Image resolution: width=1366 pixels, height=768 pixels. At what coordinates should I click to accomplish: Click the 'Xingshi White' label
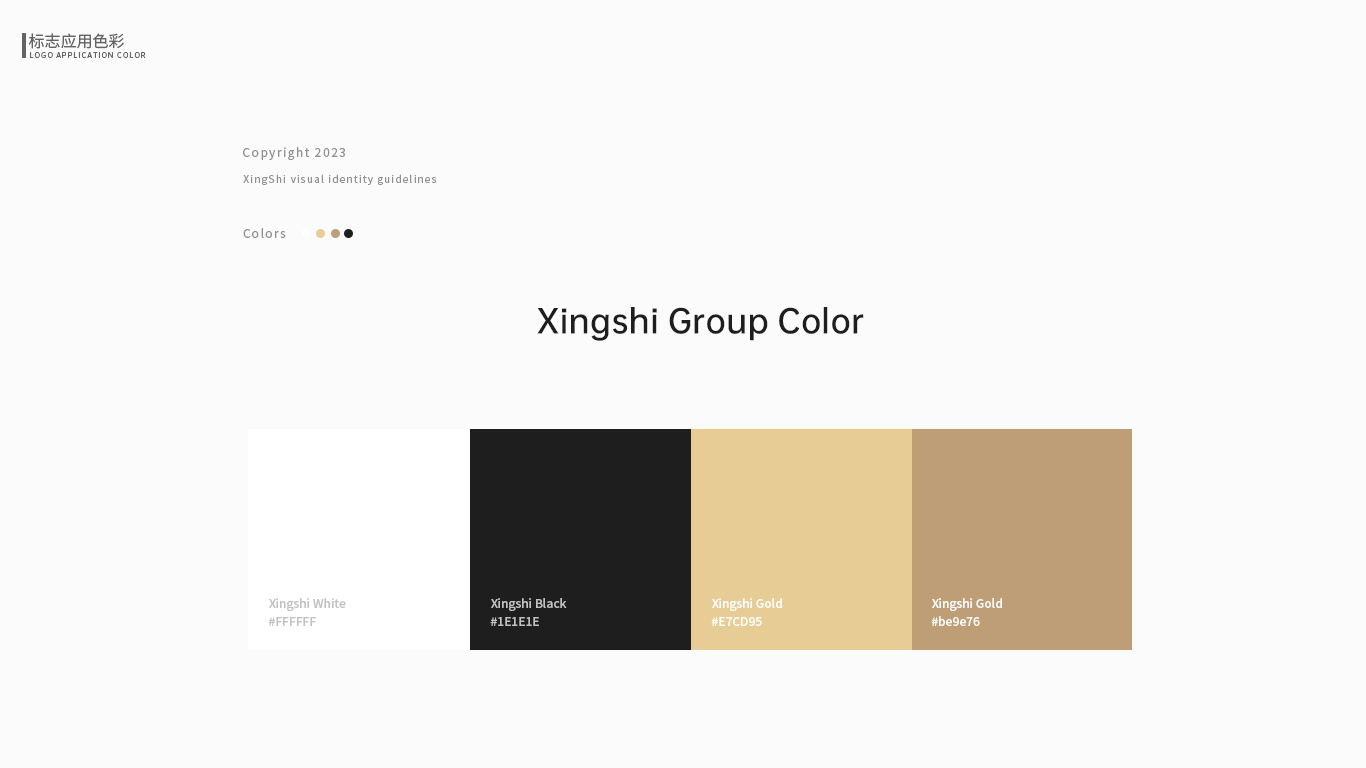[307, 604]
